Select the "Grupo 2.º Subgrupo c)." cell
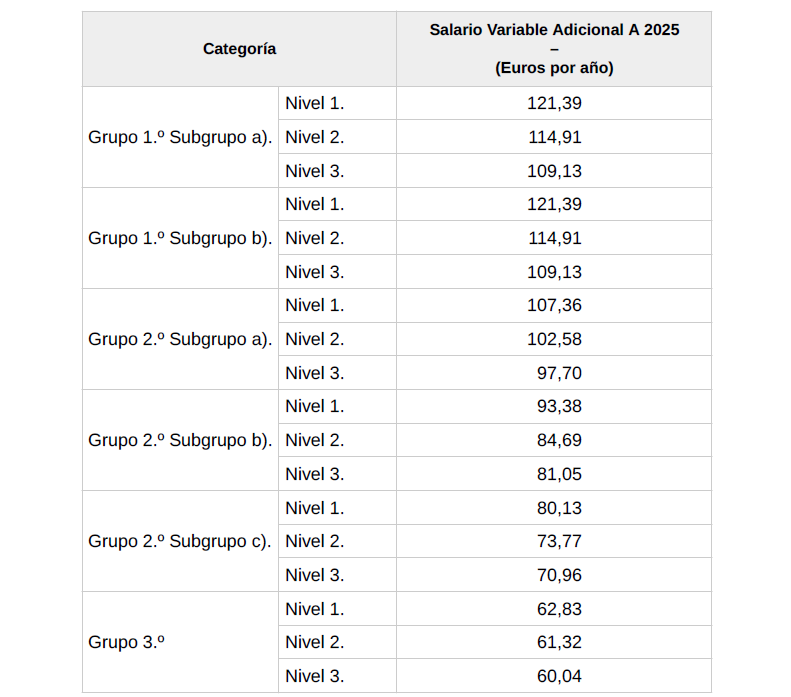791x697 pixels. [x=180, y=542]
